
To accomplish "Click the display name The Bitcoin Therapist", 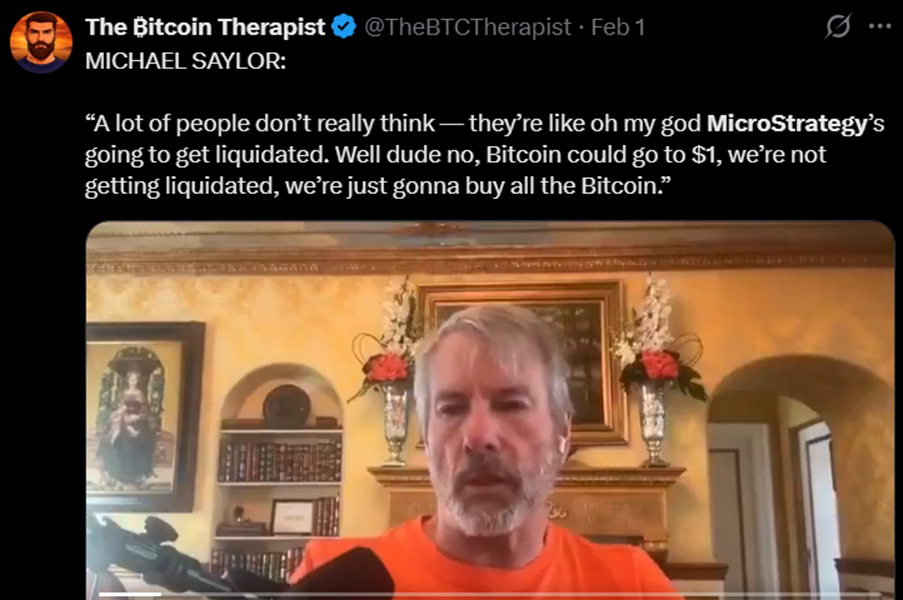I will coord(205,27).
